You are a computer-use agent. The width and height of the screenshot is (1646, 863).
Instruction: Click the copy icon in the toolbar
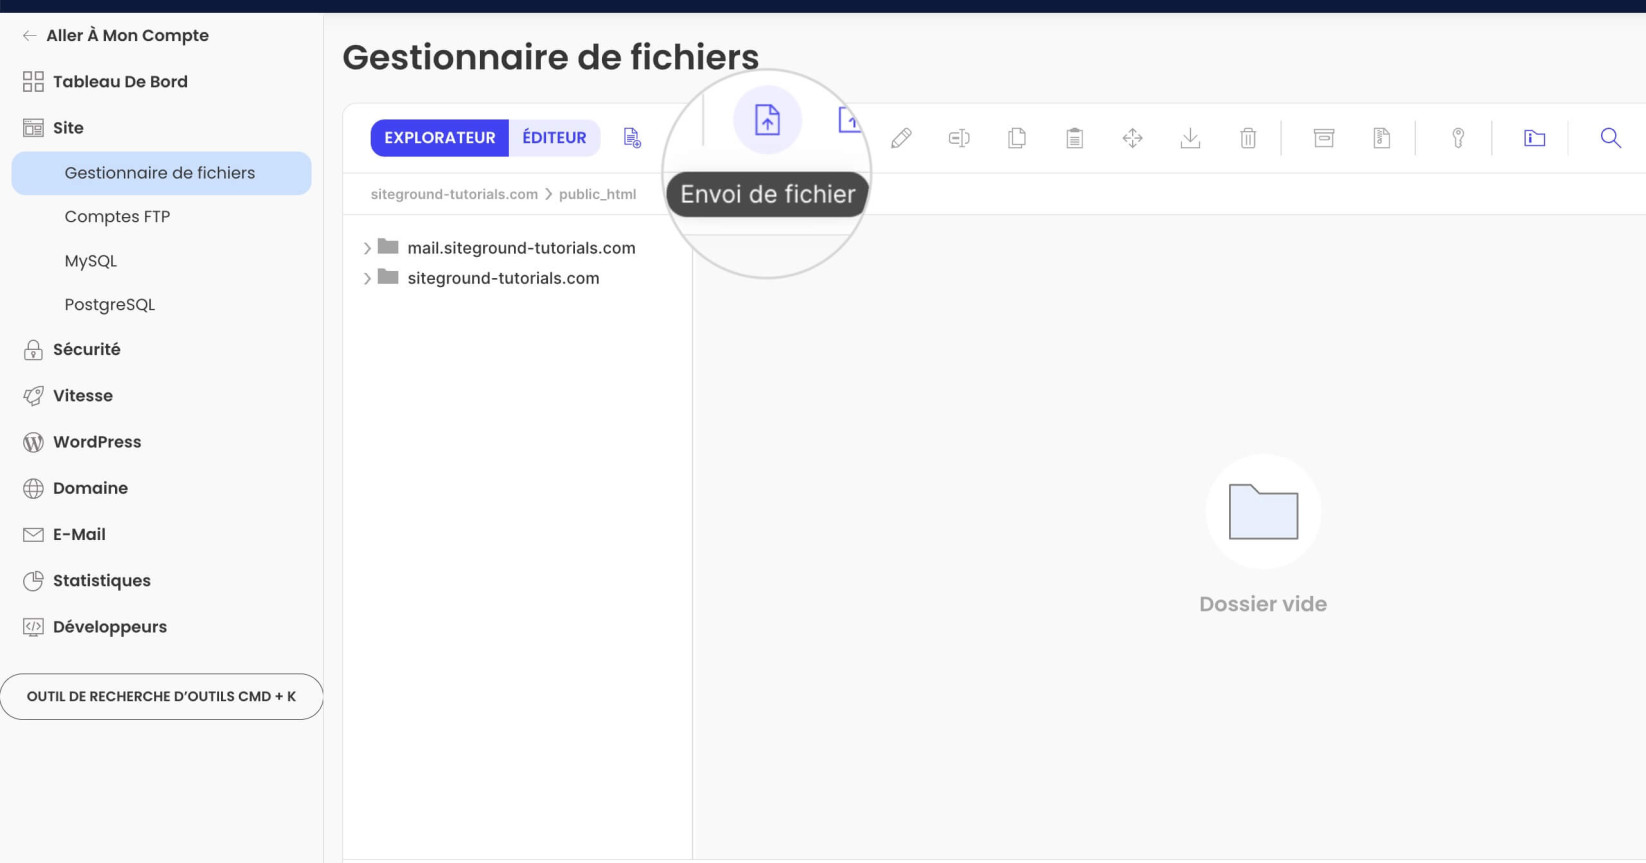click(1017, 138)
